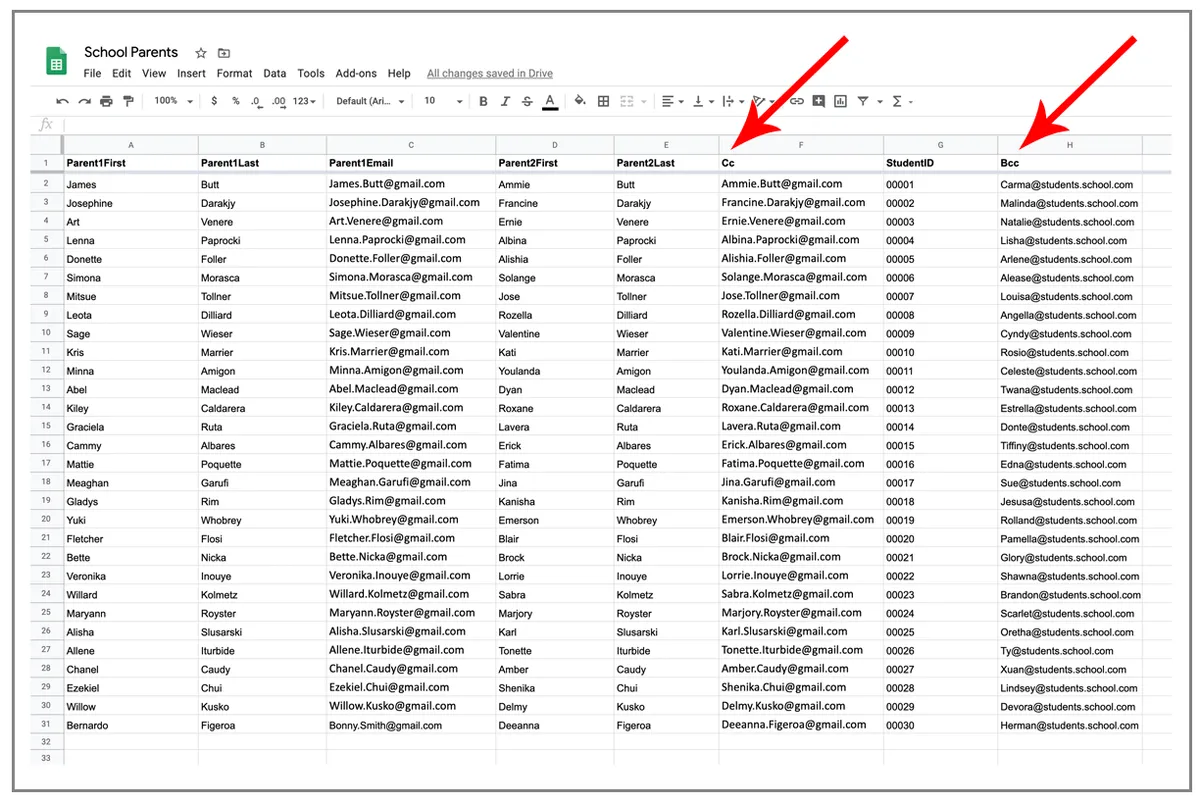
Task: Select cell James.Butt@gmail.com
Action: [x=411, y=184]
